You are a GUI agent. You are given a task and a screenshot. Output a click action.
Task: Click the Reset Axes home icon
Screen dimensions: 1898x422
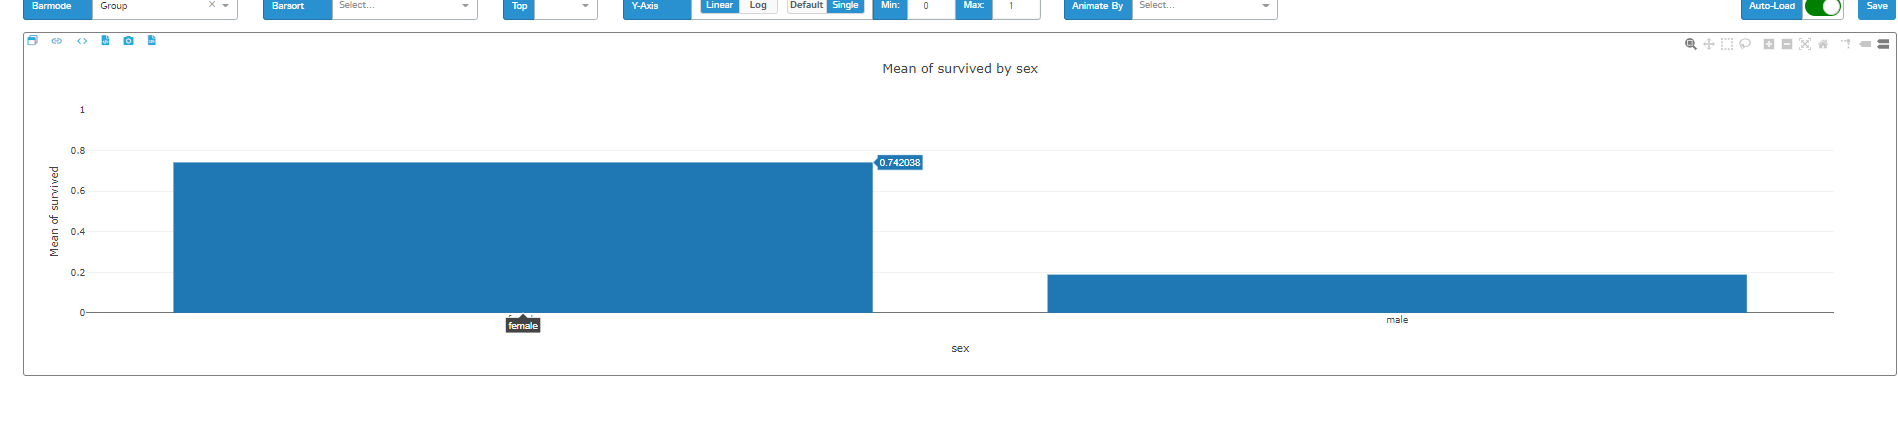(1823, 44)
